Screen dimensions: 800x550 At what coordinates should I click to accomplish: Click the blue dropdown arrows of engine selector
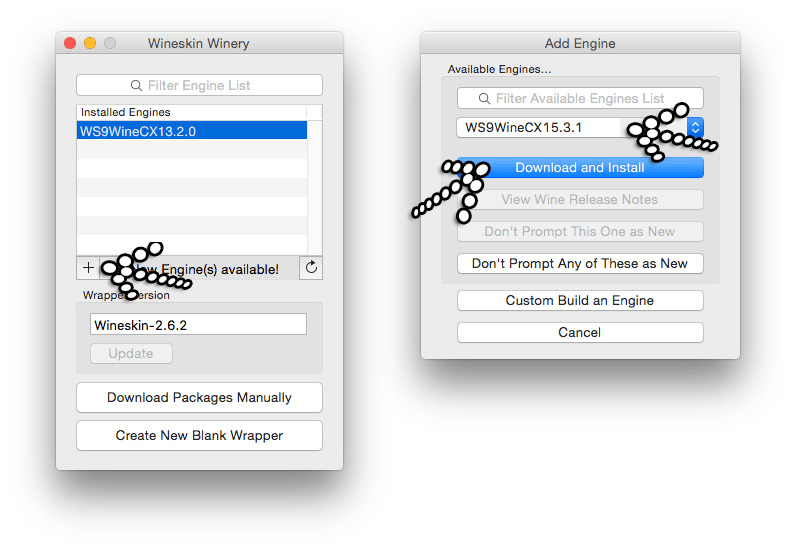coord(695,128)
